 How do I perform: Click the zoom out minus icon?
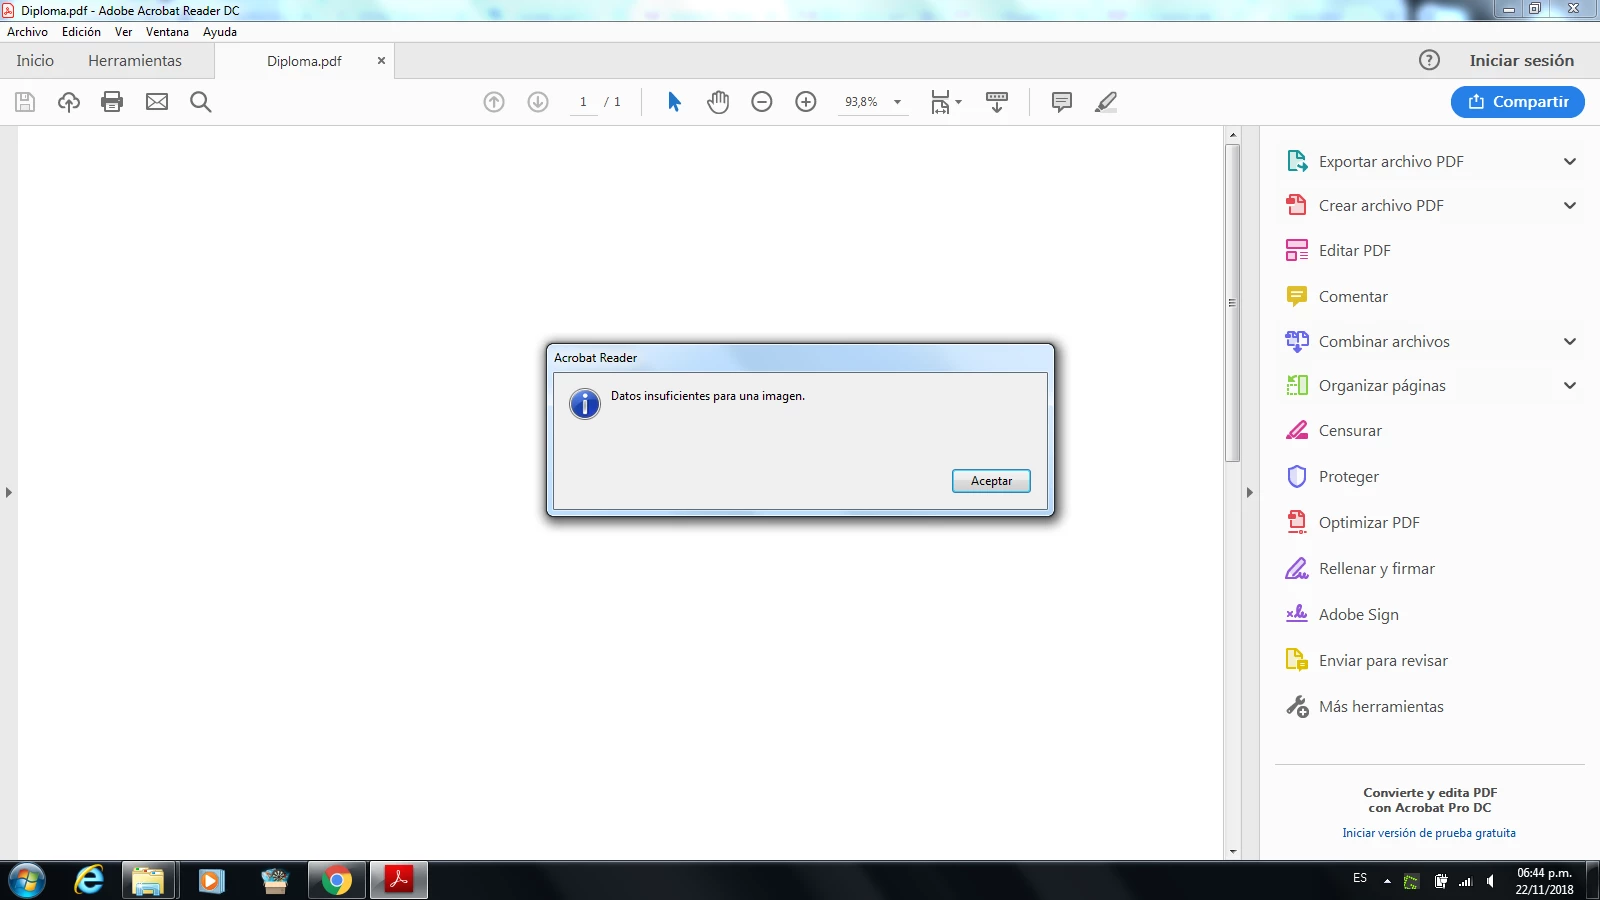click(762, 102)
